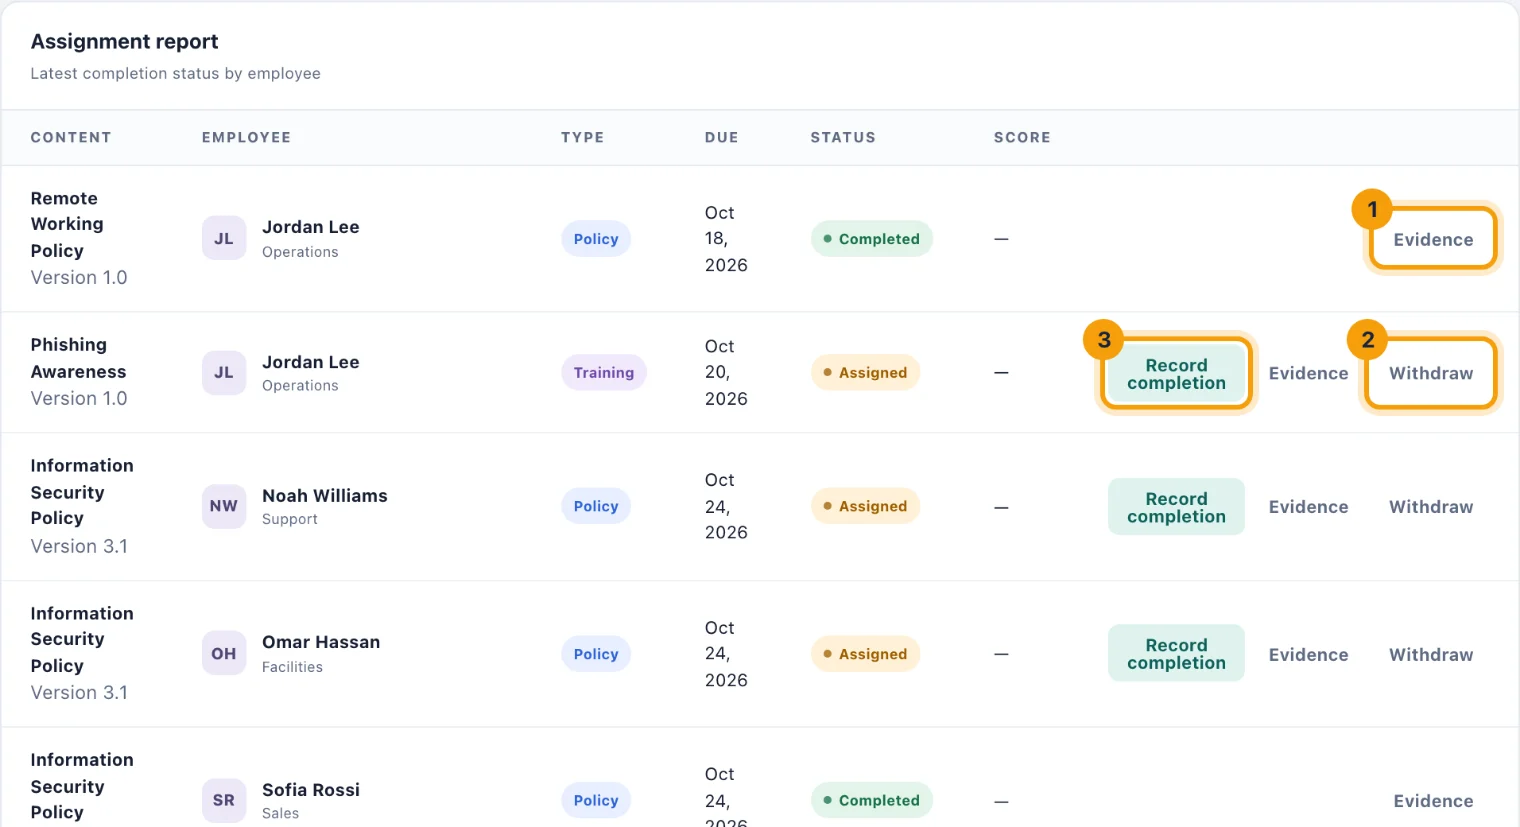Viewport: 1520px width, 827px height.
Task: Click Policy badge in Sofia Rossi row
Action: point(596,800)
